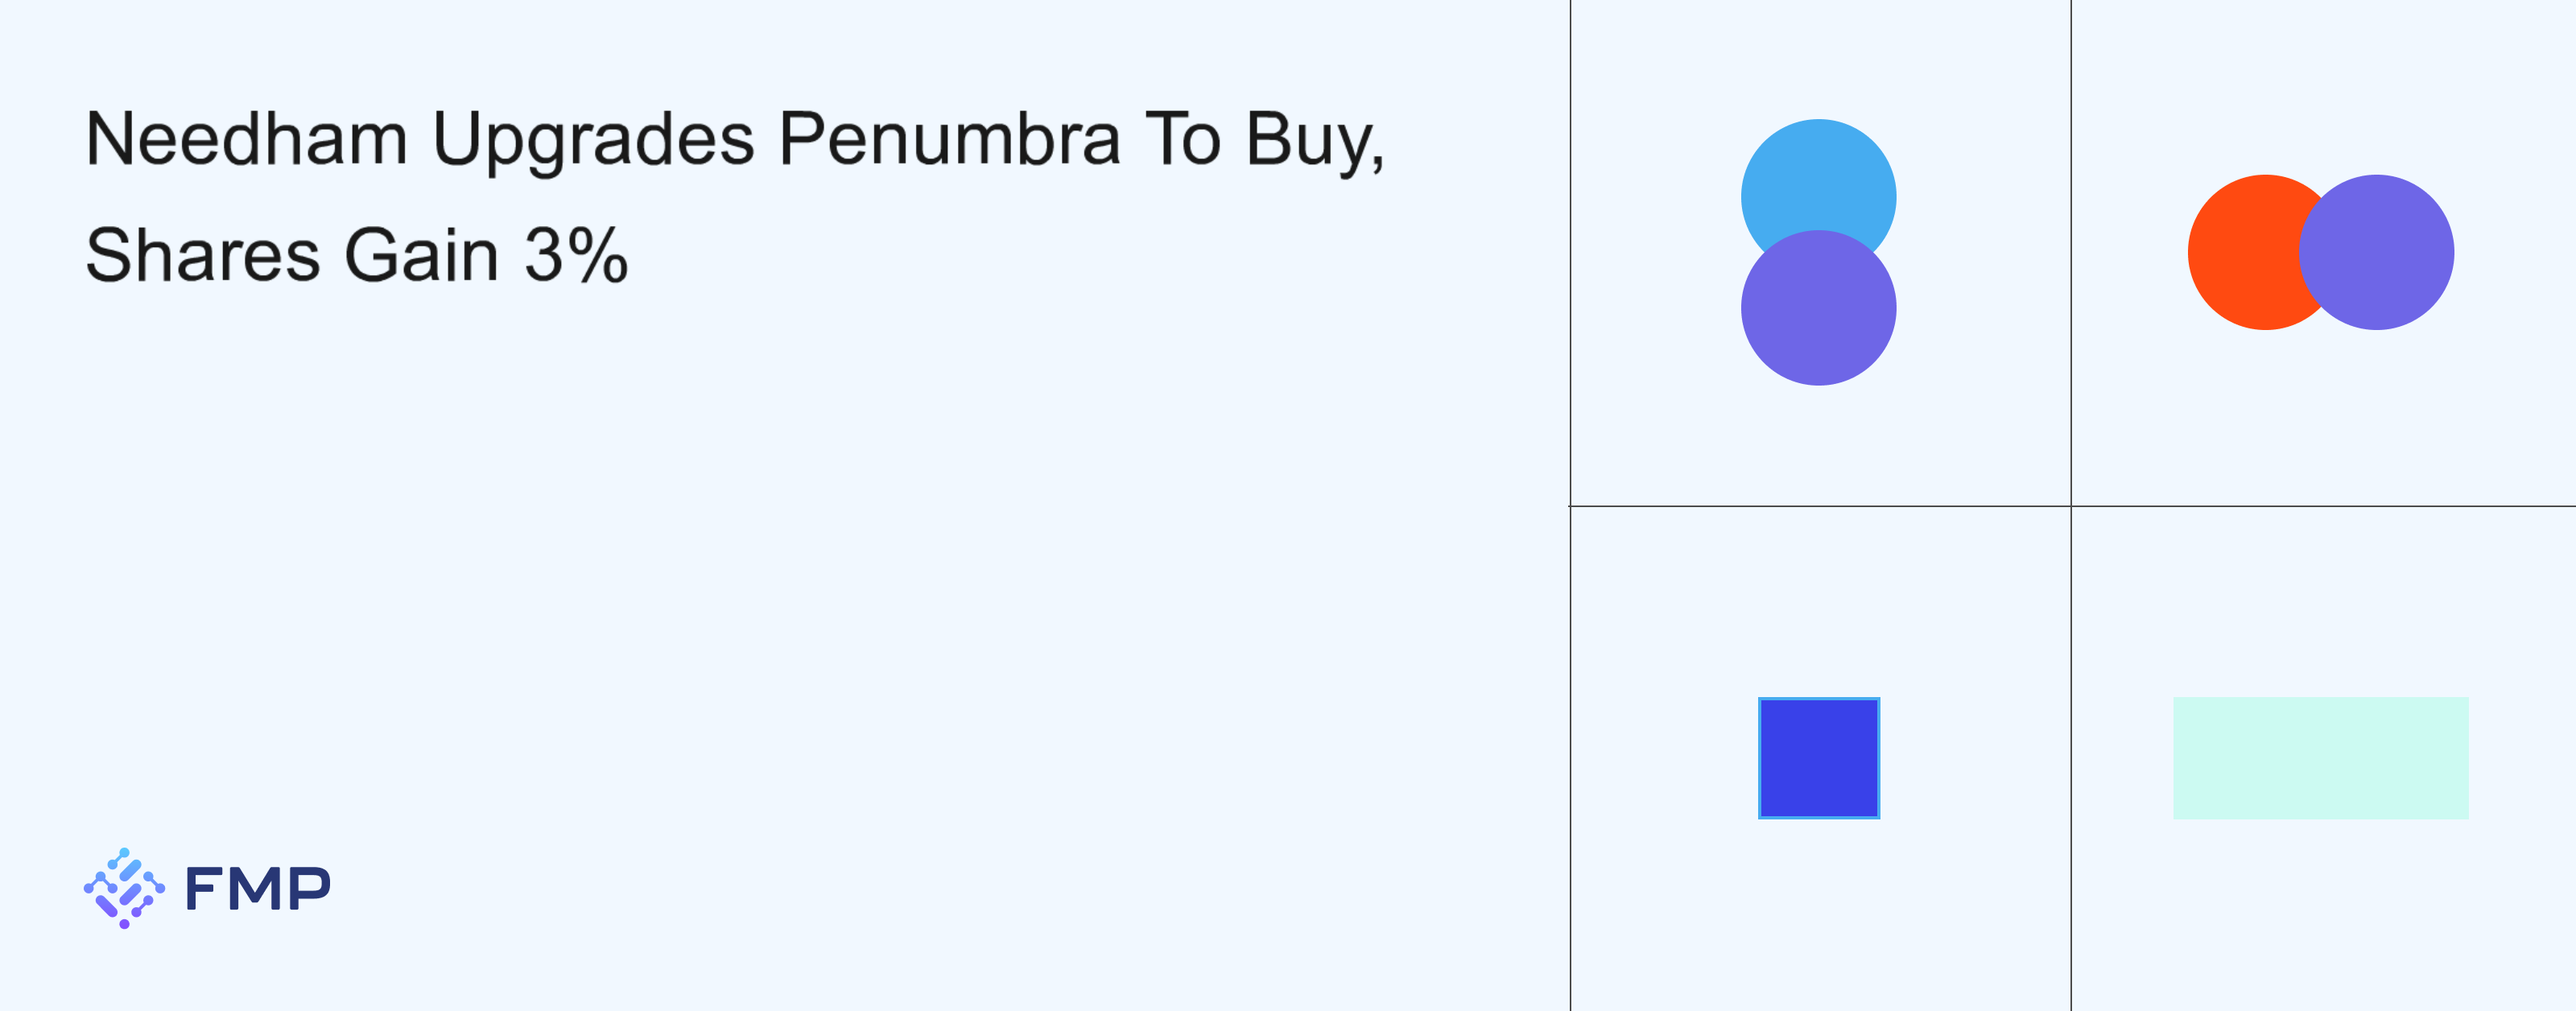Click the mint green rectangle
Screen dimensions: 2576x1011
pos(2320,758)
